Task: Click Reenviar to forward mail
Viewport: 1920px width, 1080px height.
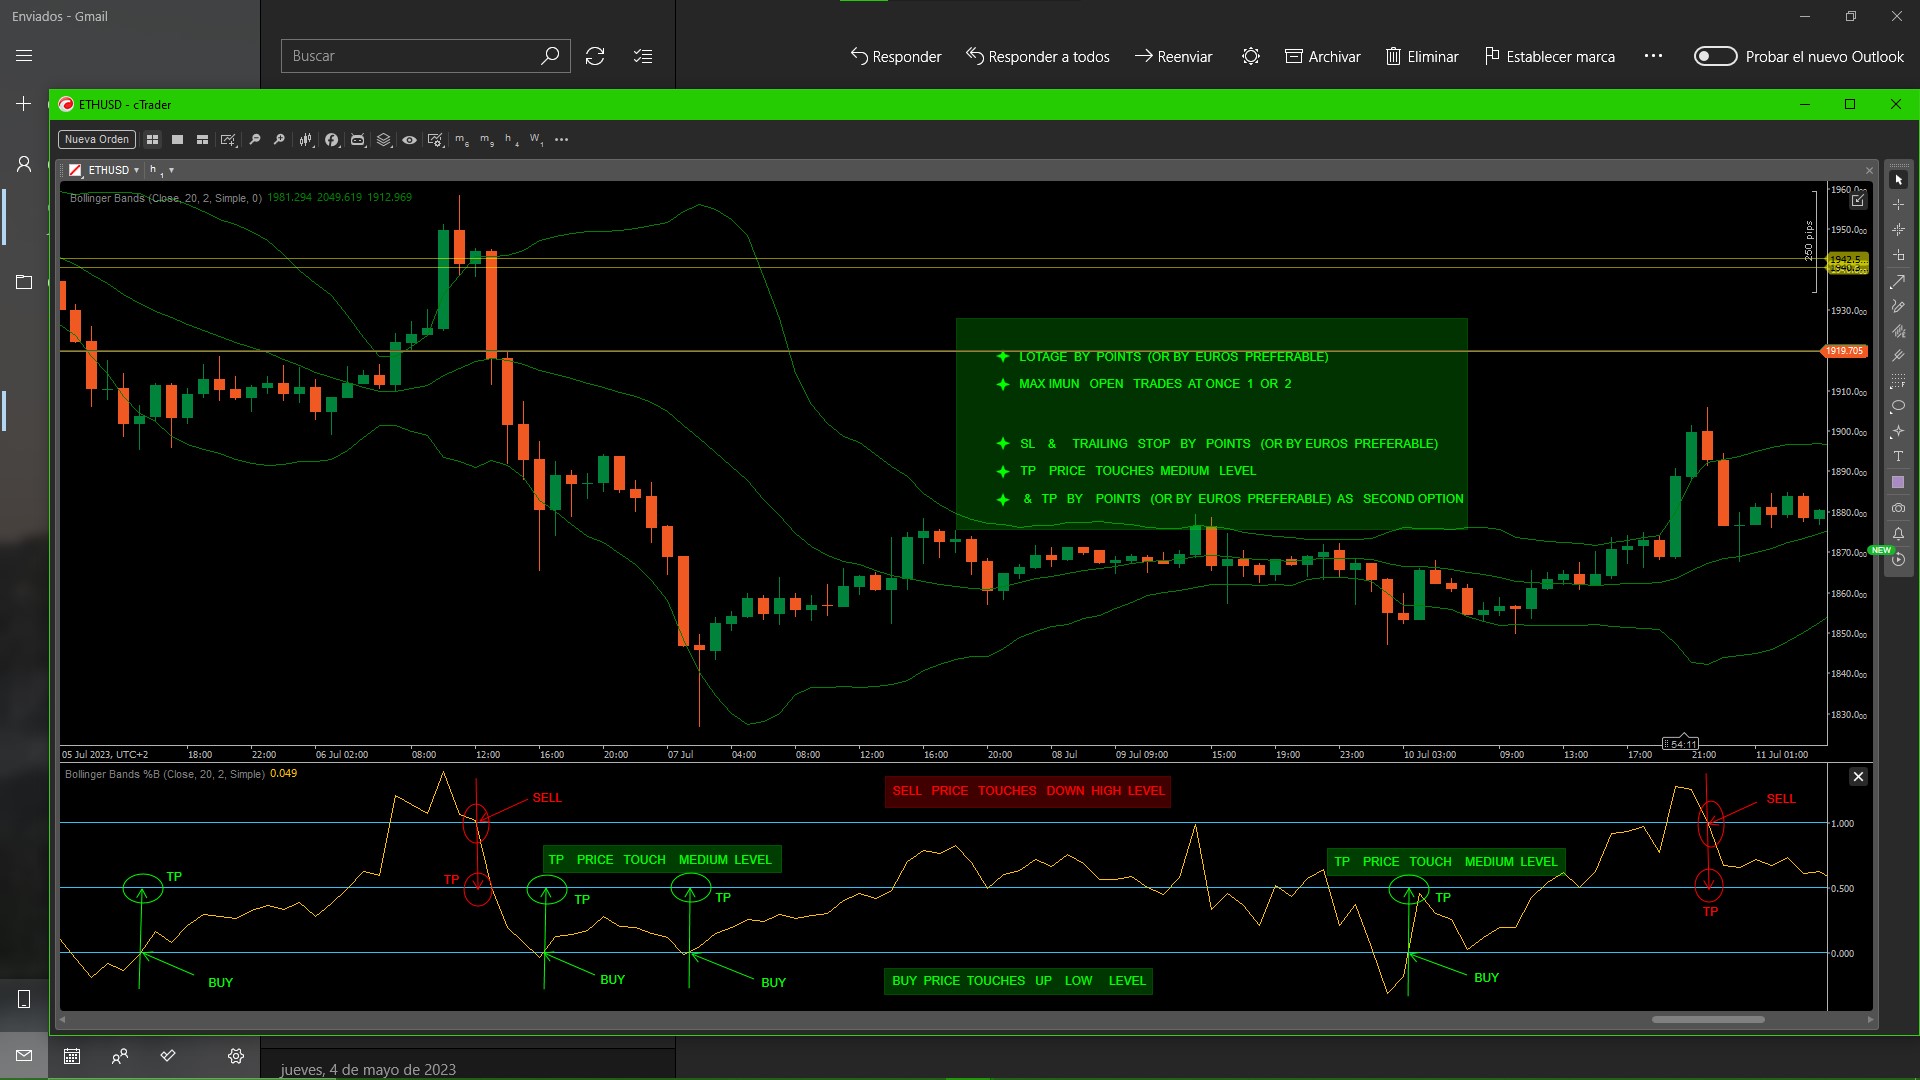Action: 1173,56
